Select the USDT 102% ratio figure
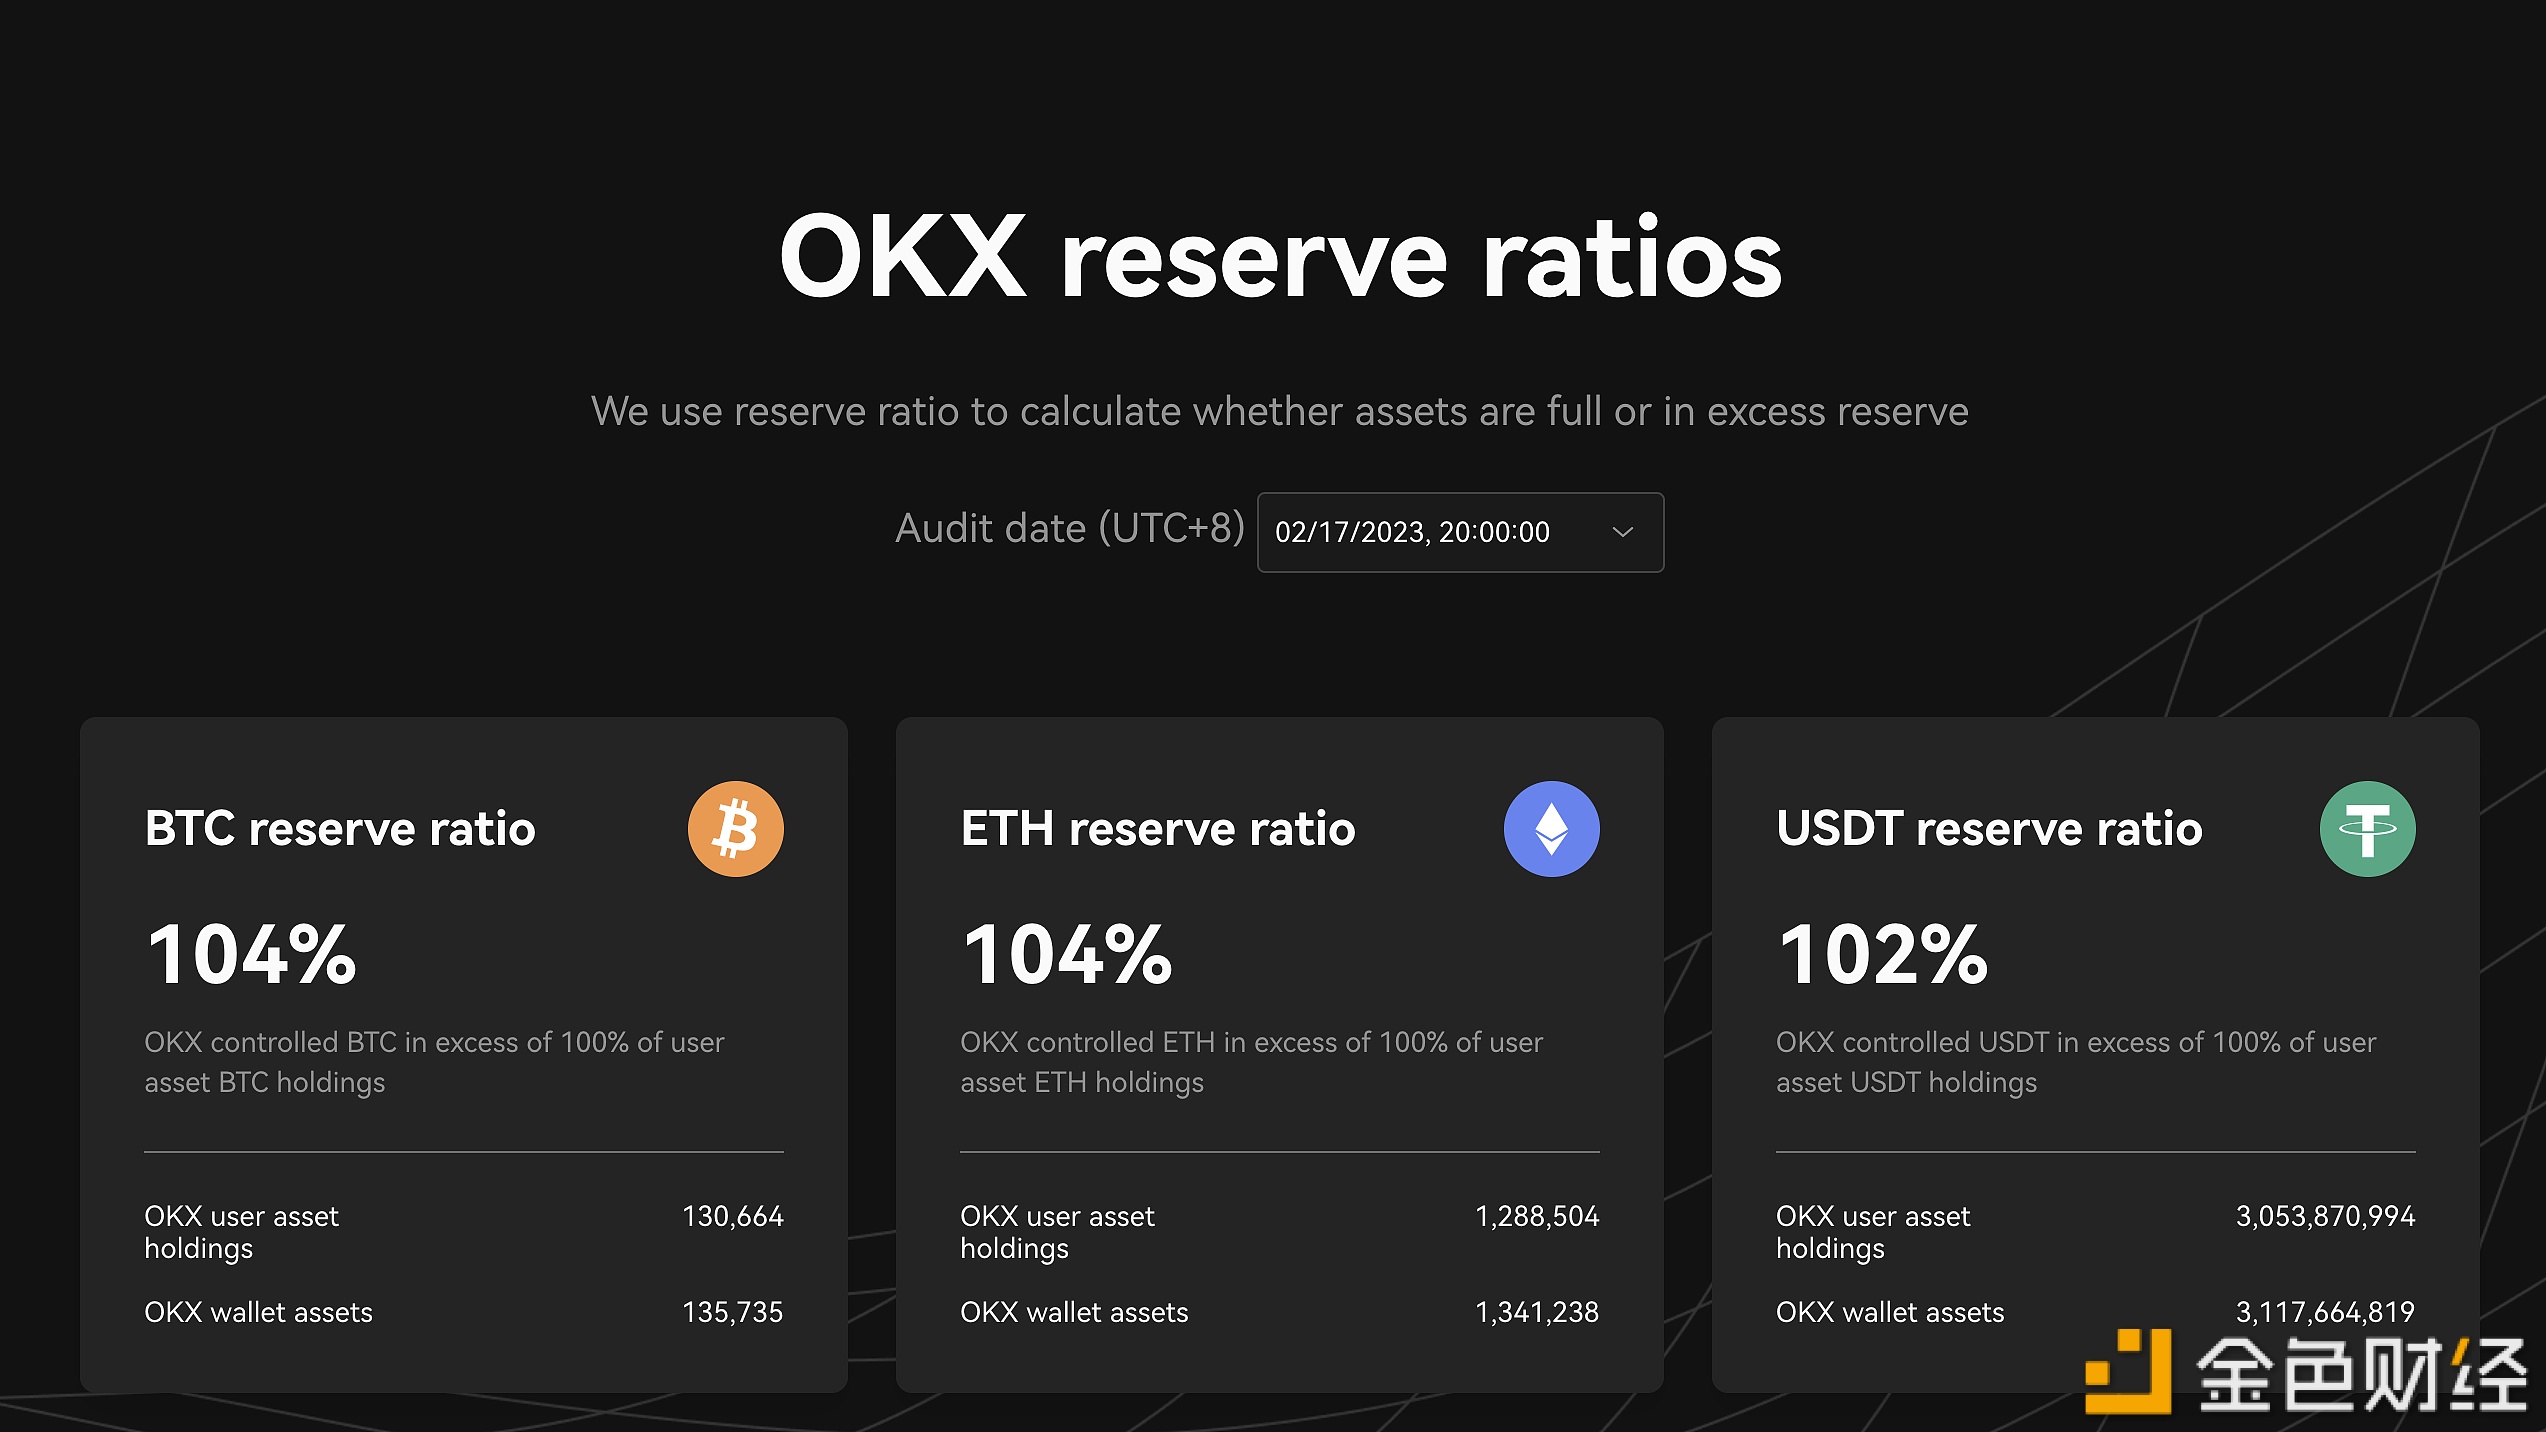 (x=1883, y=954)
